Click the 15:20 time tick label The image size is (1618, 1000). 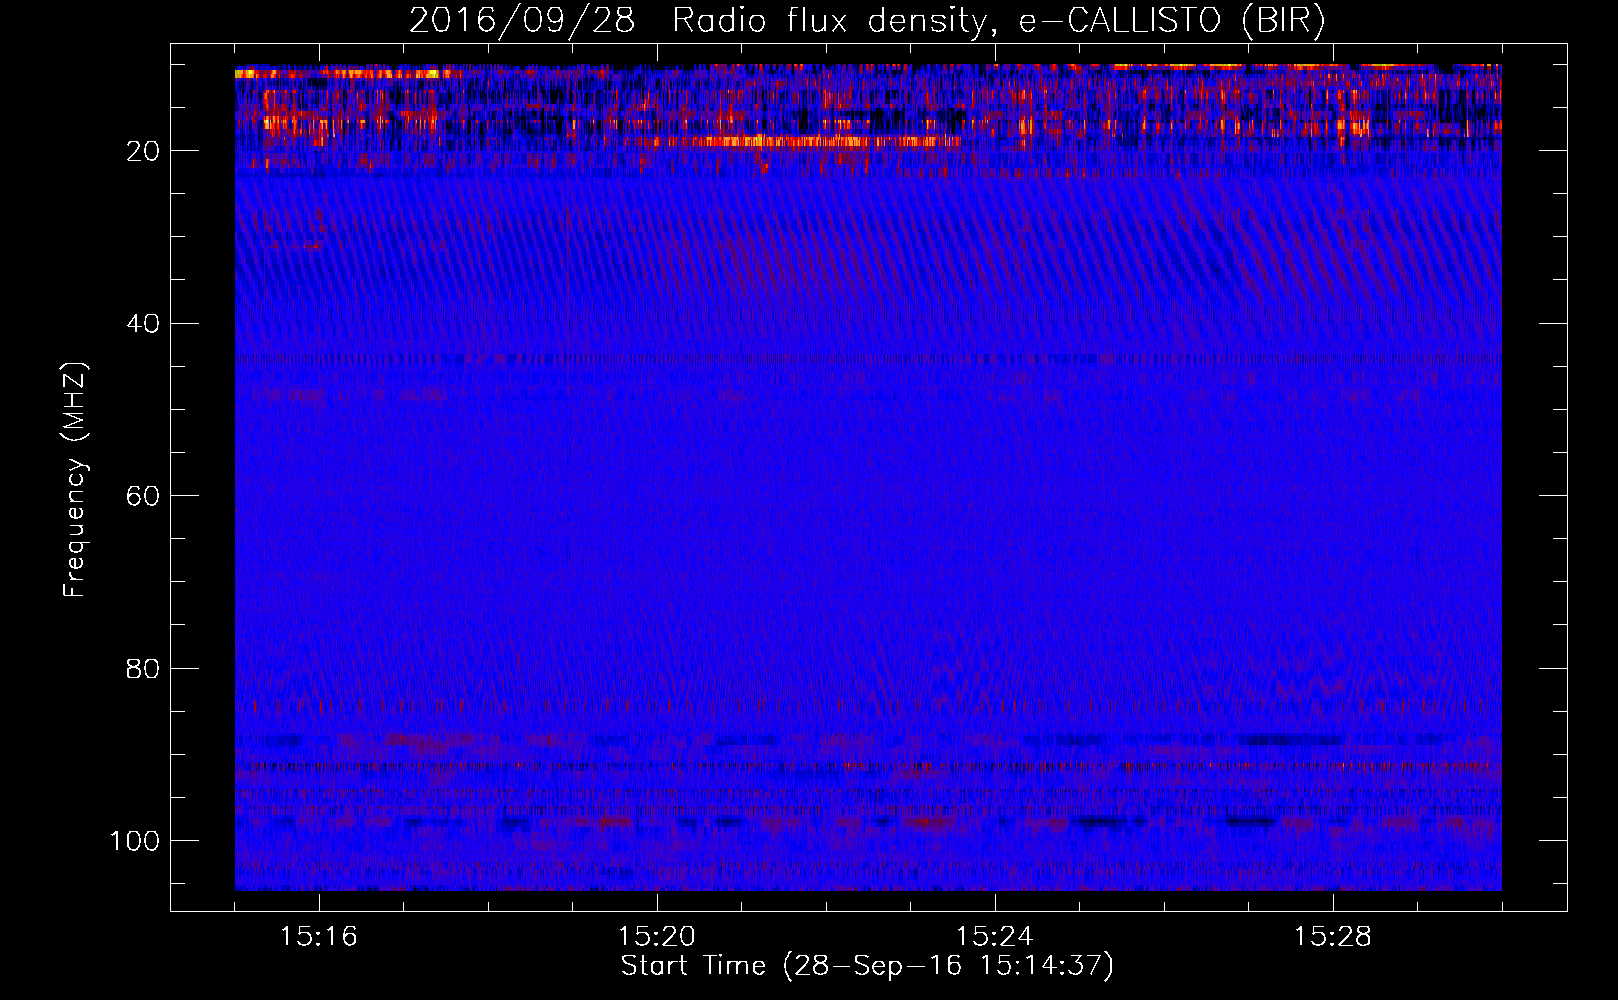tap(657, 937)
